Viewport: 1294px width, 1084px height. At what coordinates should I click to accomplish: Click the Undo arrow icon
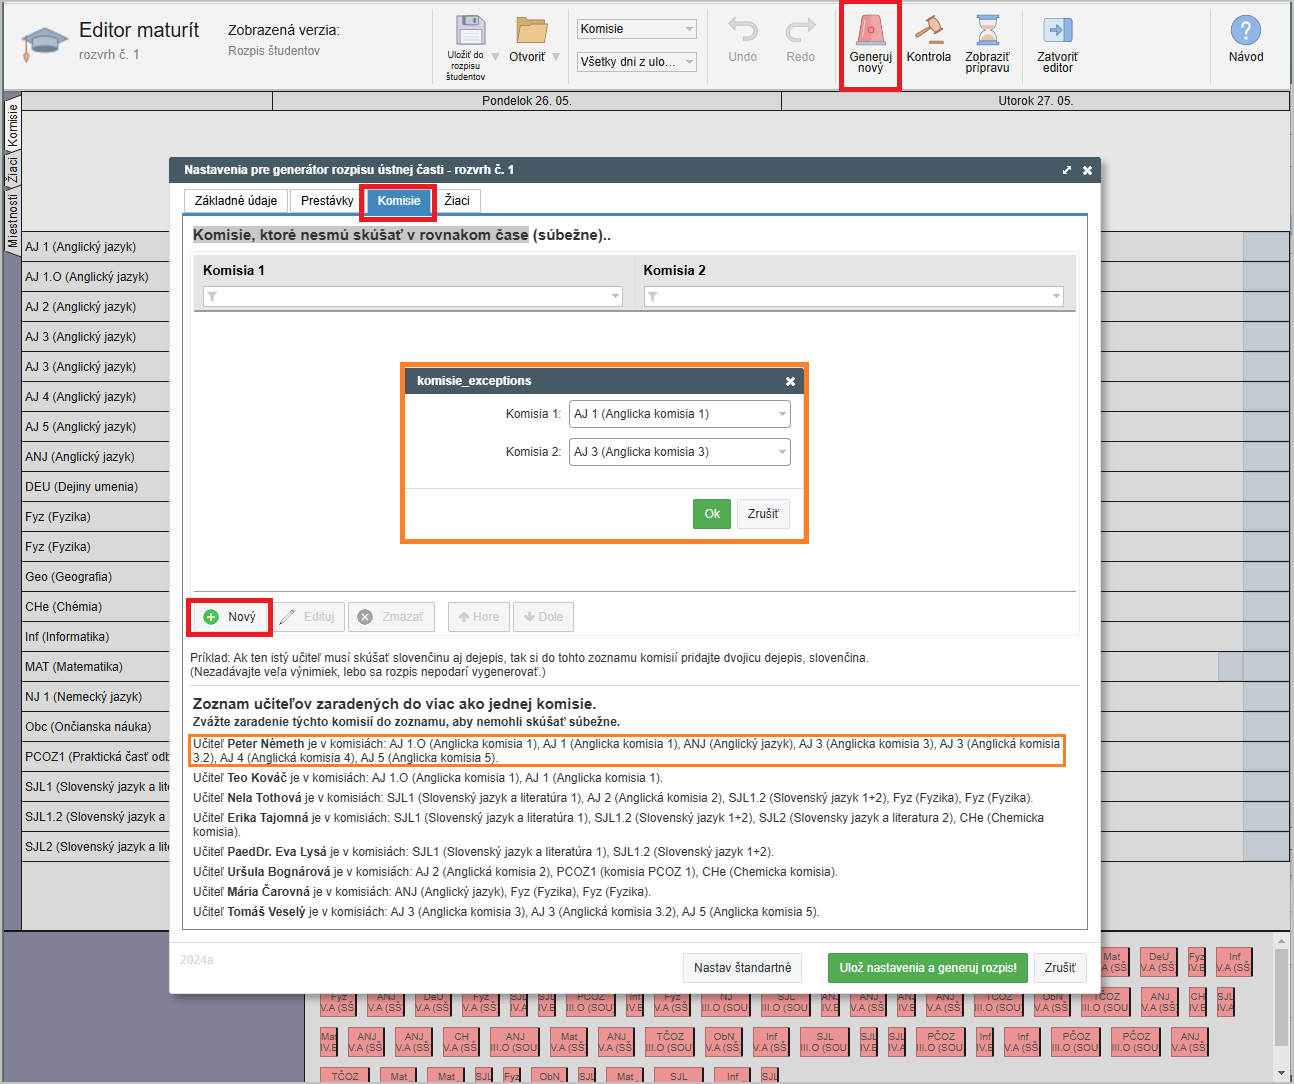742,30
